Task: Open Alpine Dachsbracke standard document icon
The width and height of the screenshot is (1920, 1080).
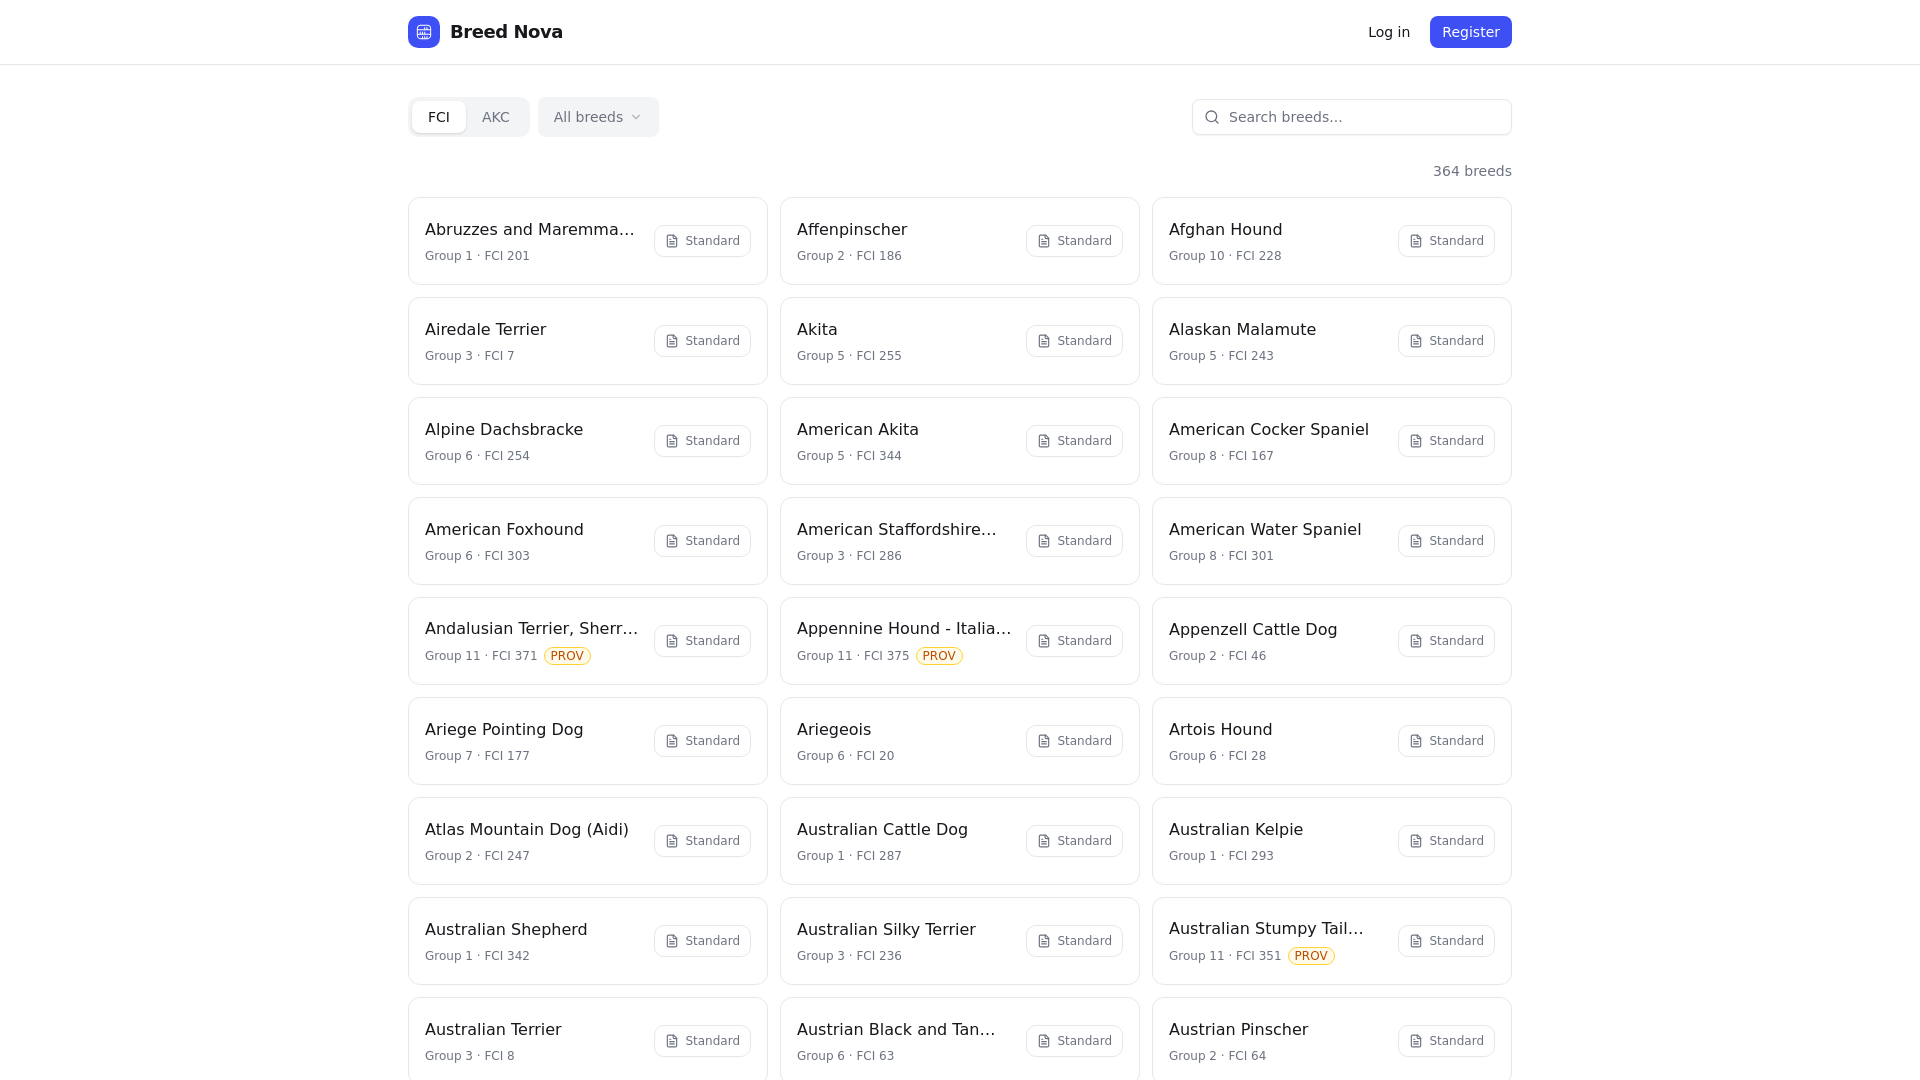Action: click(672, 441)
